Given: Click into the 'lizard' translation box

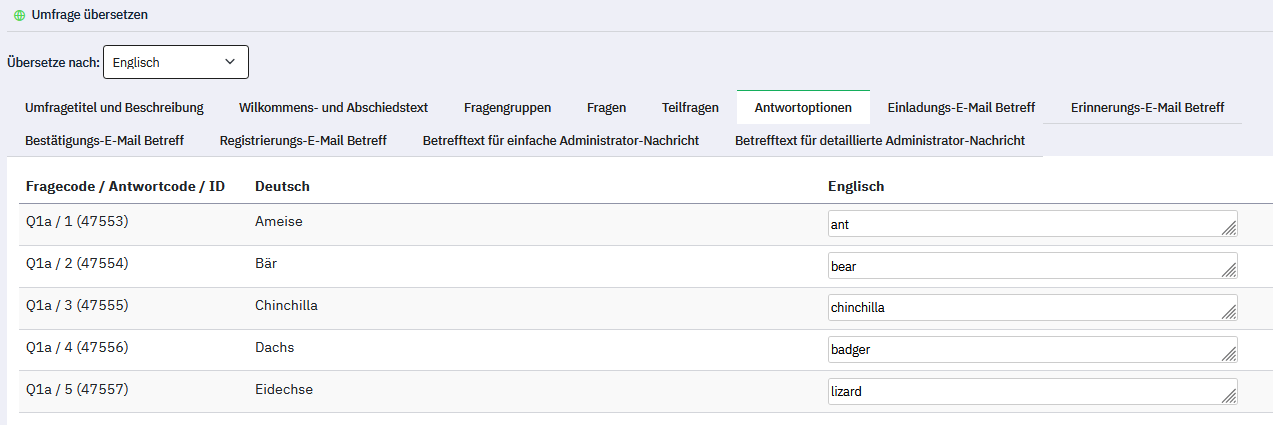Looking at the screenshot, I should click(x=1020, y=392).
